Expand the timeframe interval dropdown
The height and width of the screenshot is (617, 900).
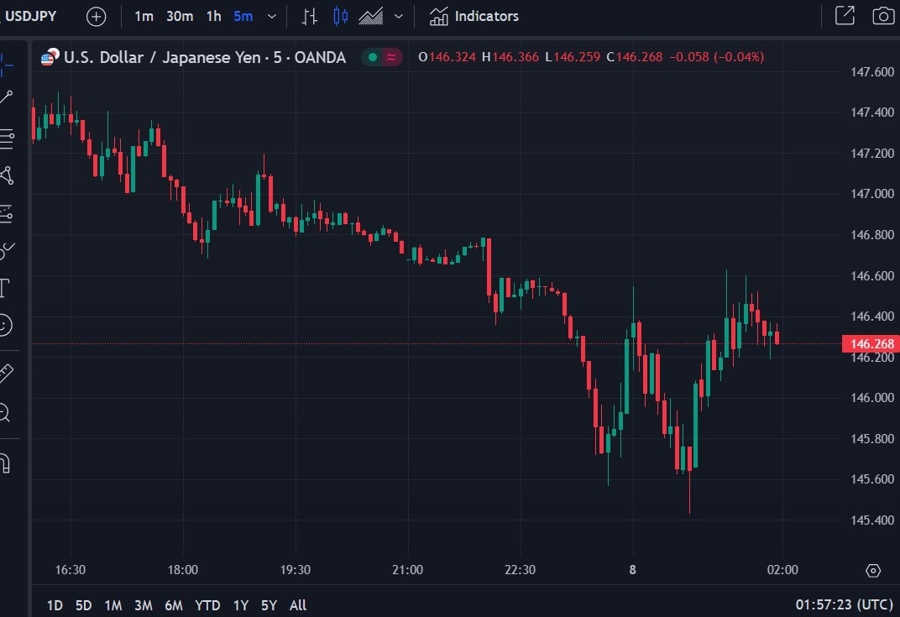coord(272,17)
